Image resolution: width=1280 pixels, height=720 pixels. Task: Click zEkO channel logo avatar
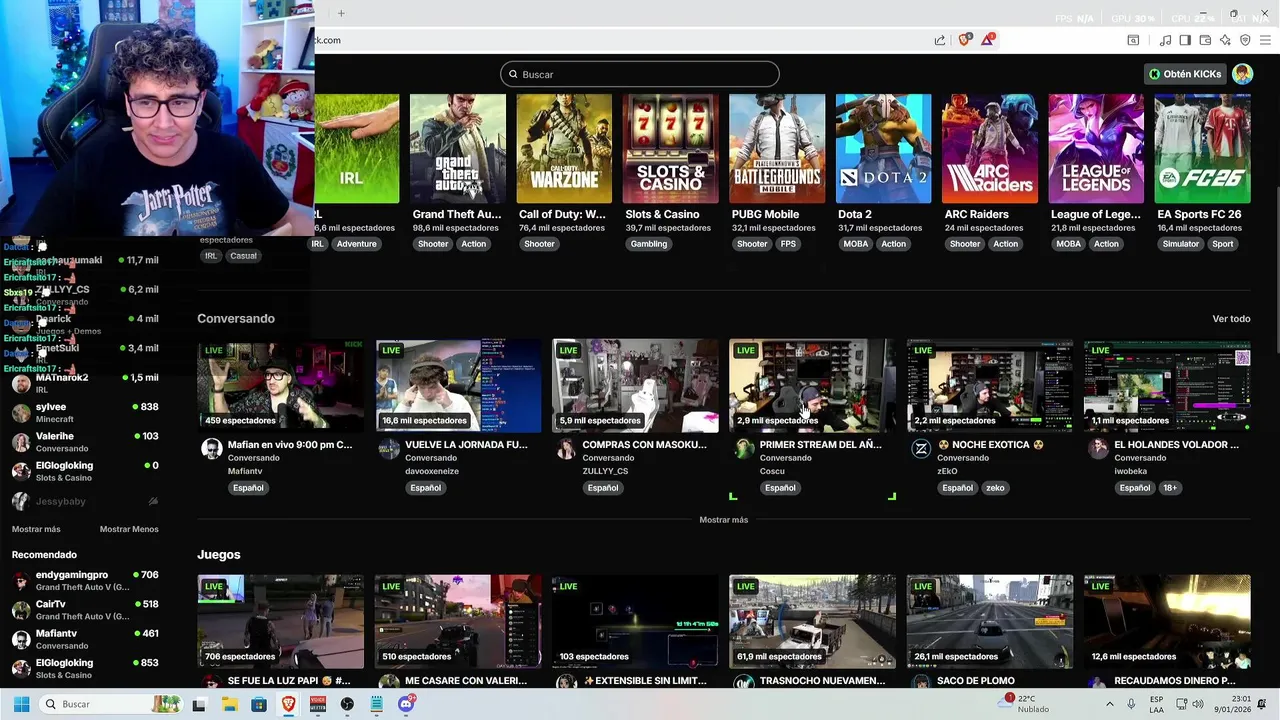[x=920, y=449]
